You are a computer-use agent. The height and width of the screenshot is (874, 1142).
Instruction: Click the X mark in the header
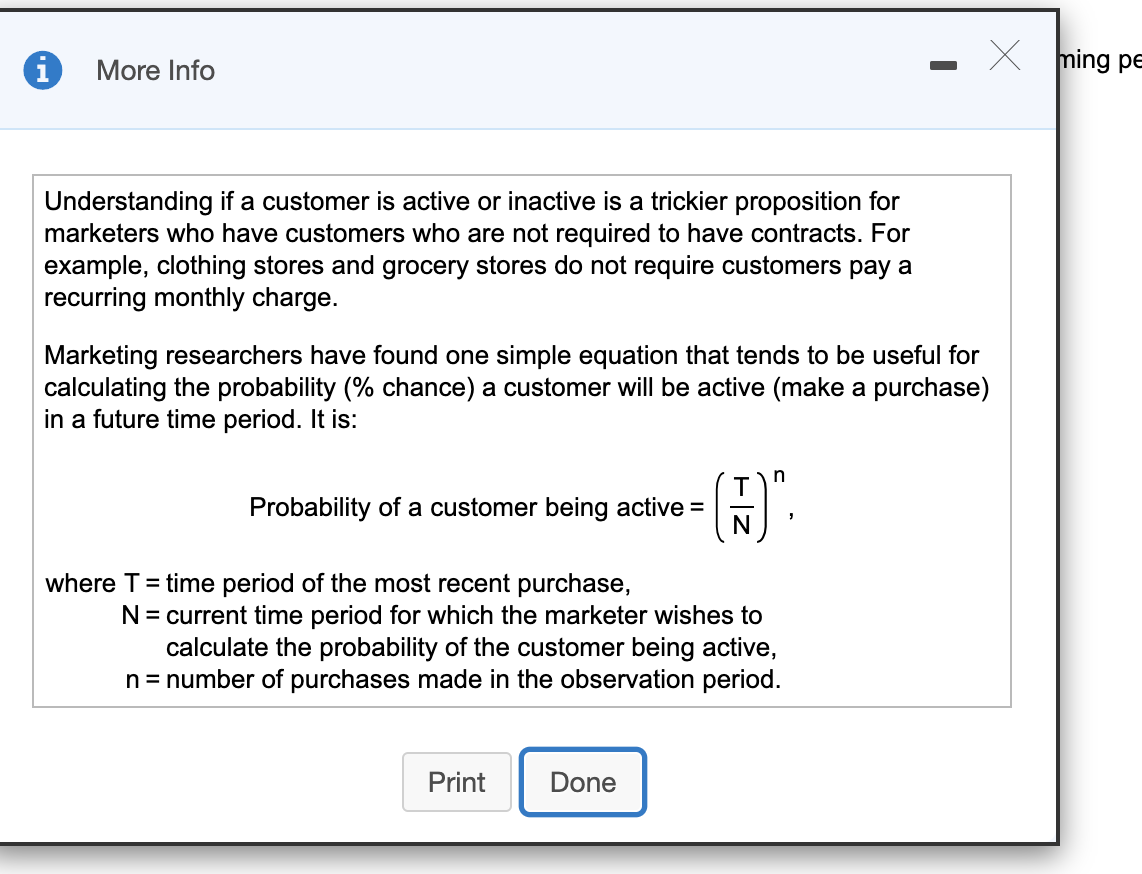(1004, 56)
